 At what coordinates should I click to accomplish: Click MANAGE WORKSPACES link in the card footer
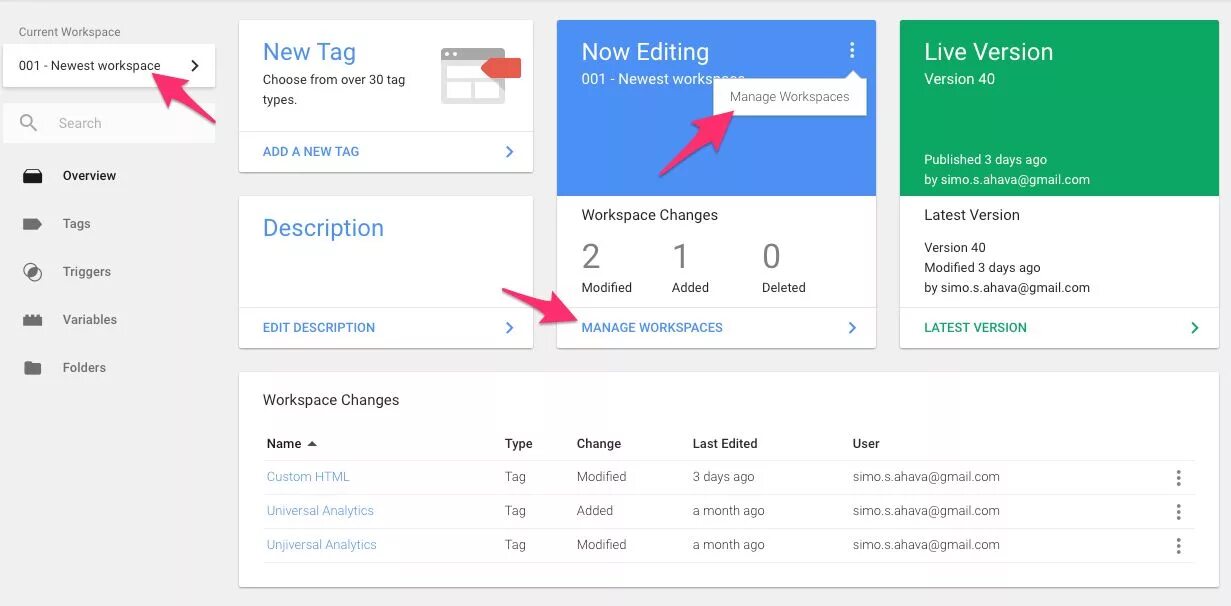[652, 328]
